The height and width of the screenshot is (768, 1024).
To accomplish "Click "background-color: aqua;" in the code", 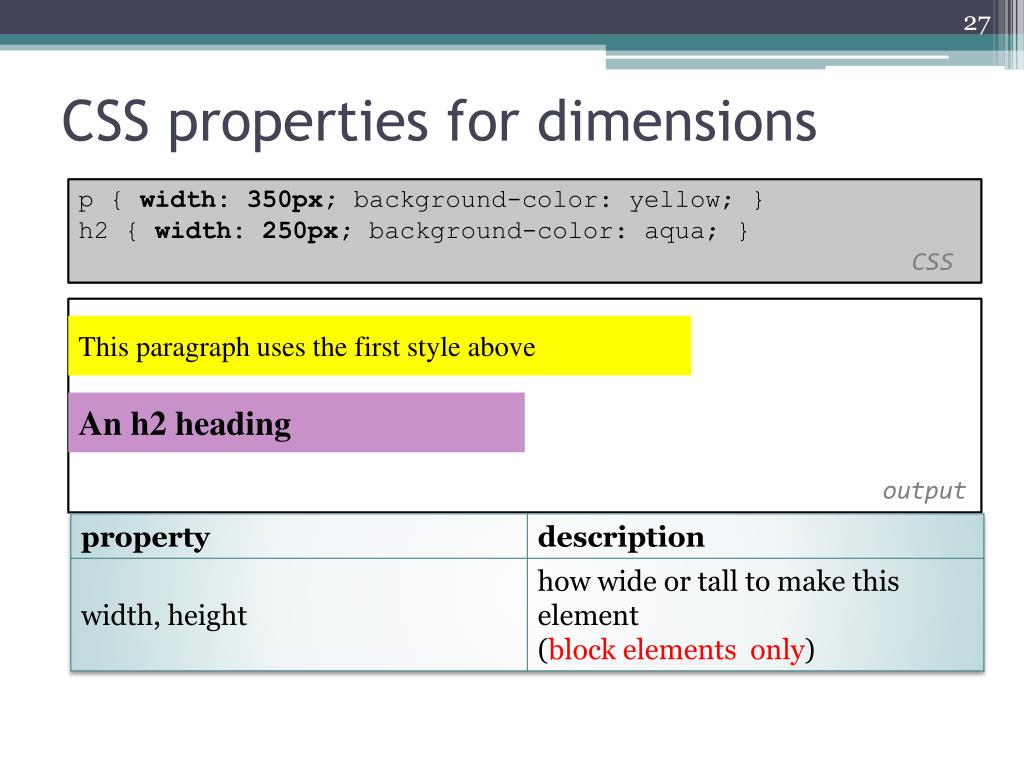I will (543, 231).
